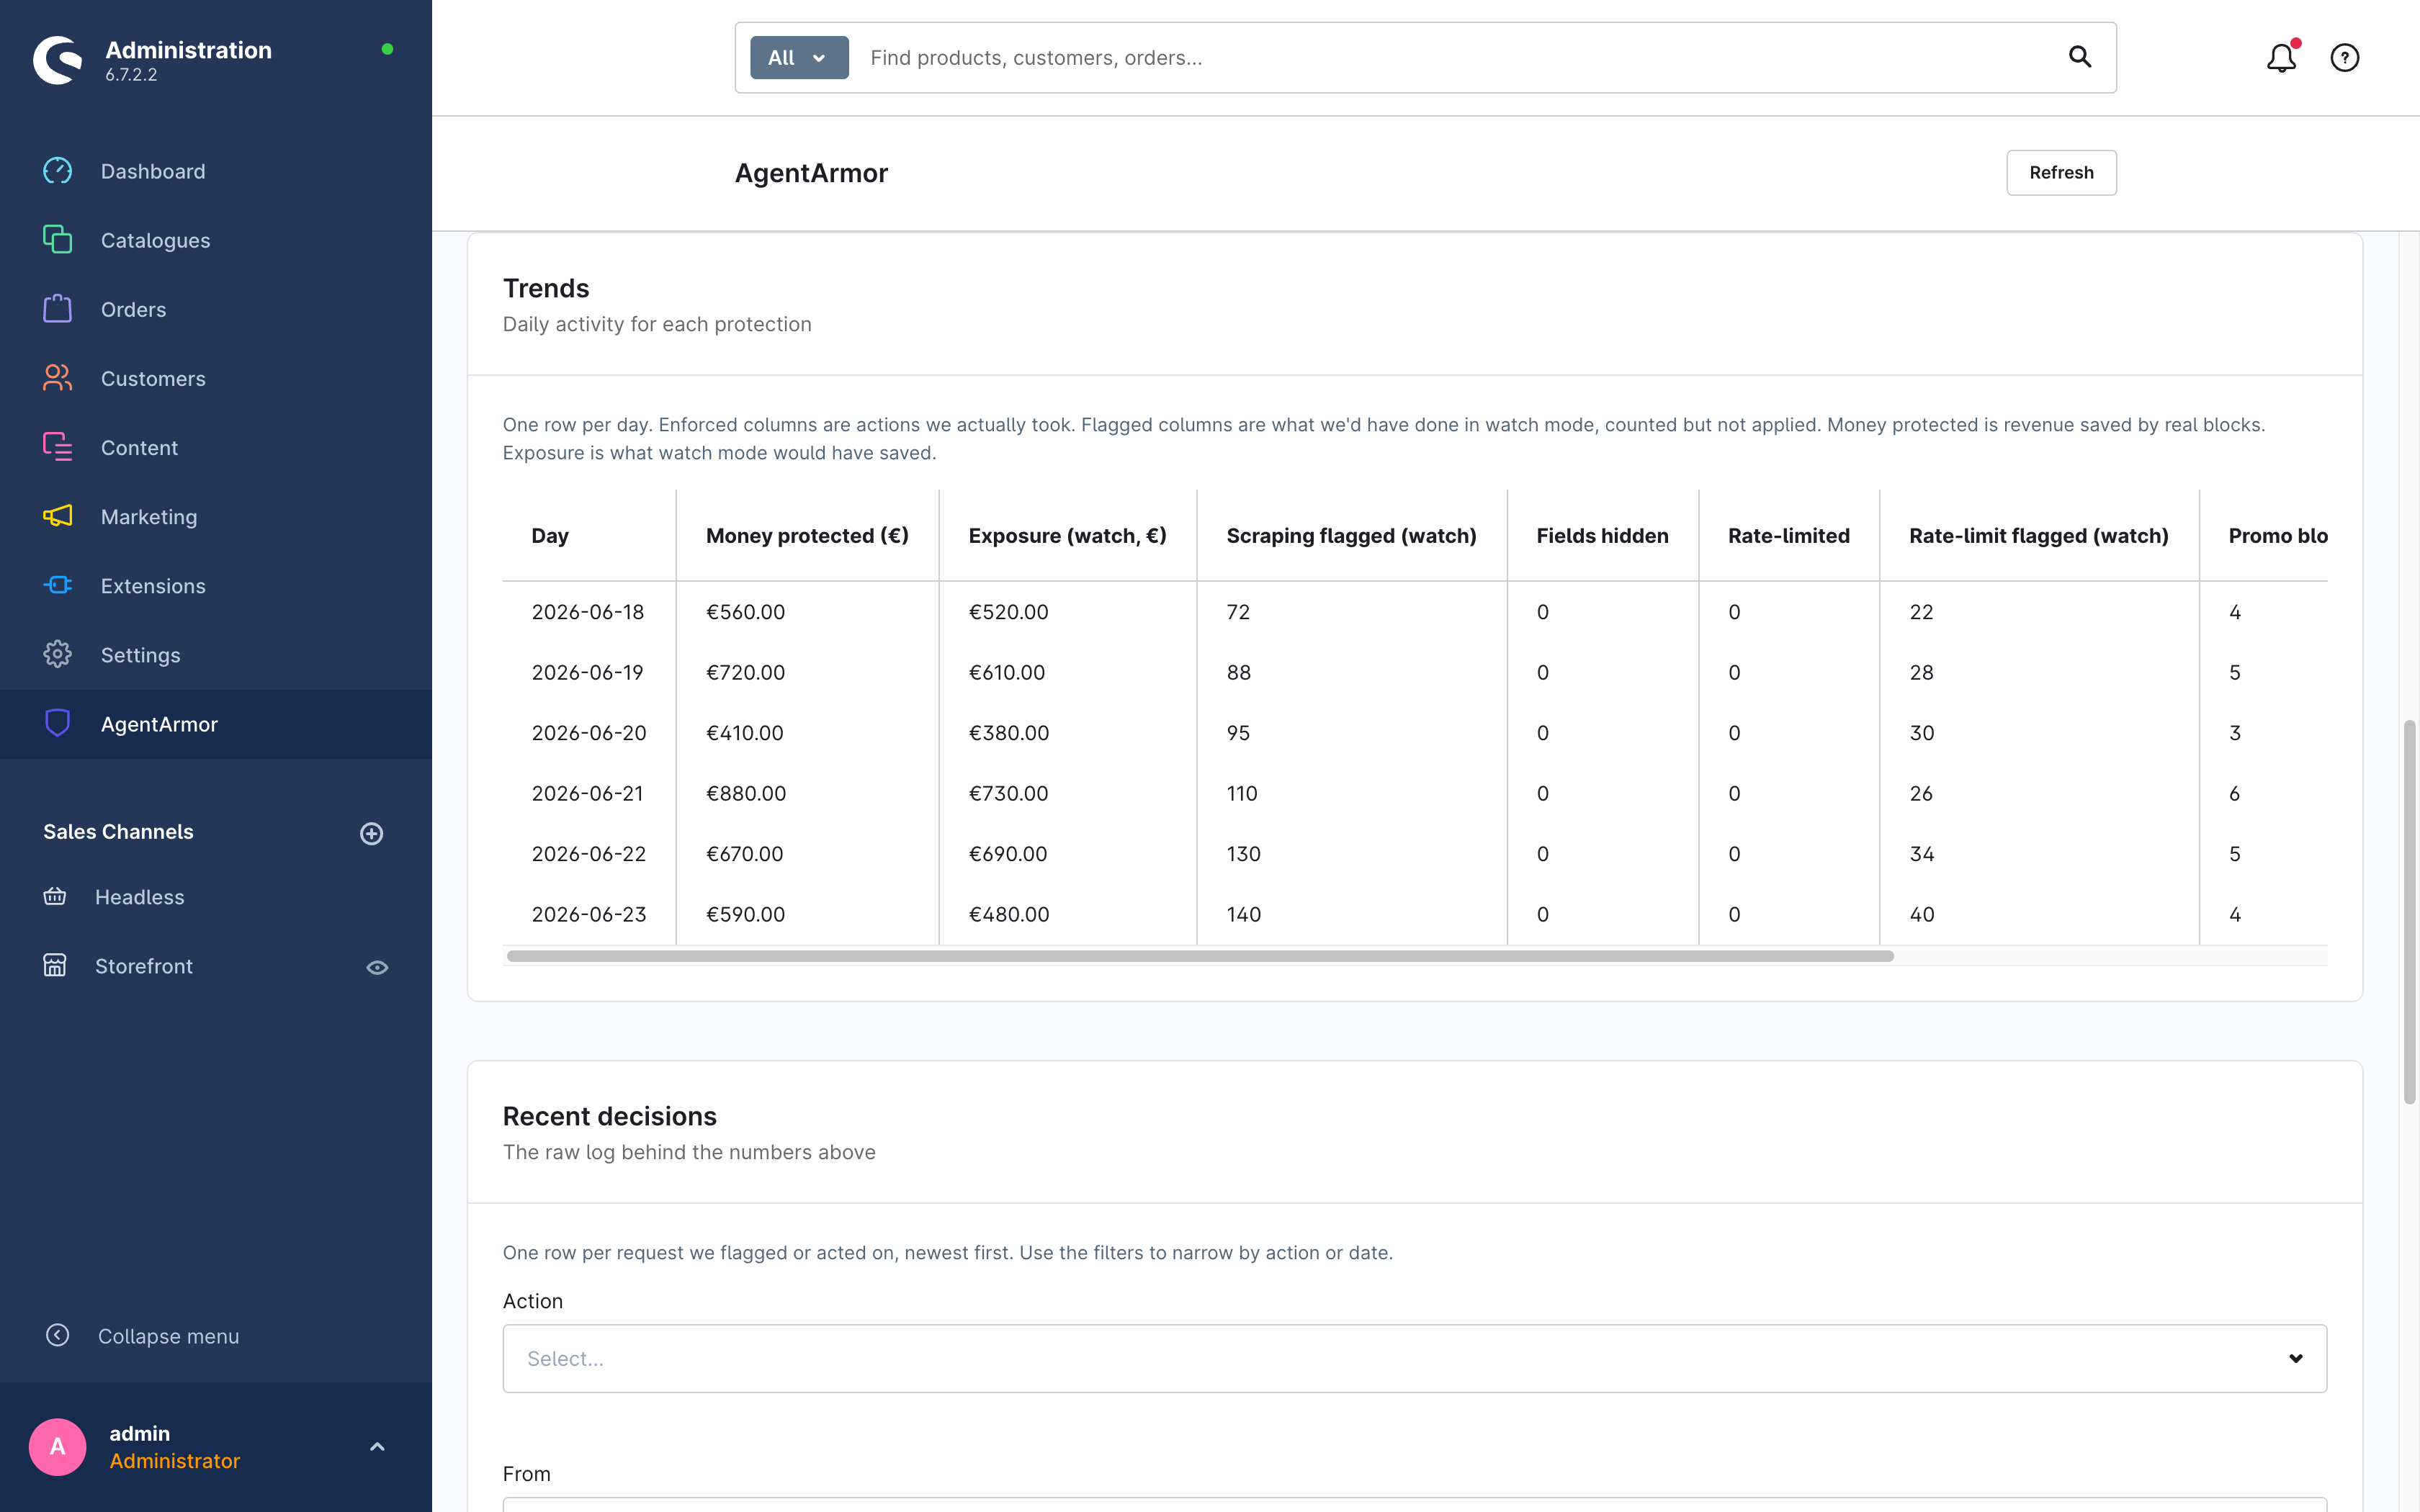Go to Dashboard menu item
2420x1512 pixels.
click(x=216, y=171)
